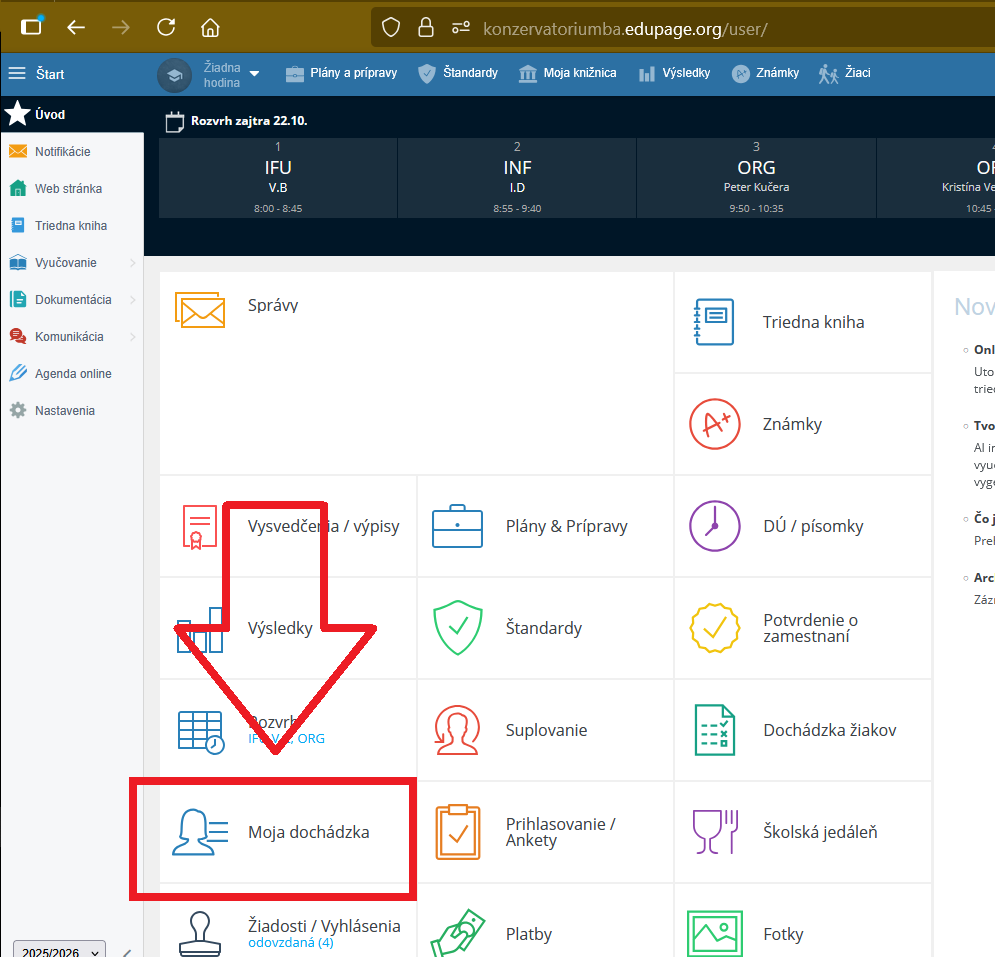Open the Triedna kniha notebook tile icon
Image resolution: width=995 pixels, height=957 pixels.
714,322
